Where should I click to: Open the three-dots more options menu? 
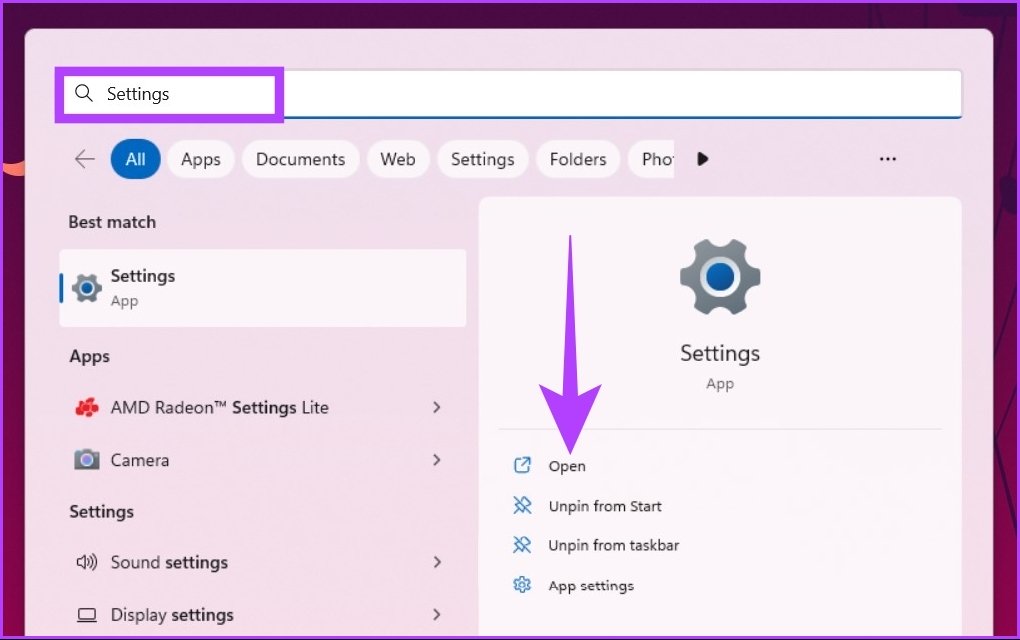point(887,159)
